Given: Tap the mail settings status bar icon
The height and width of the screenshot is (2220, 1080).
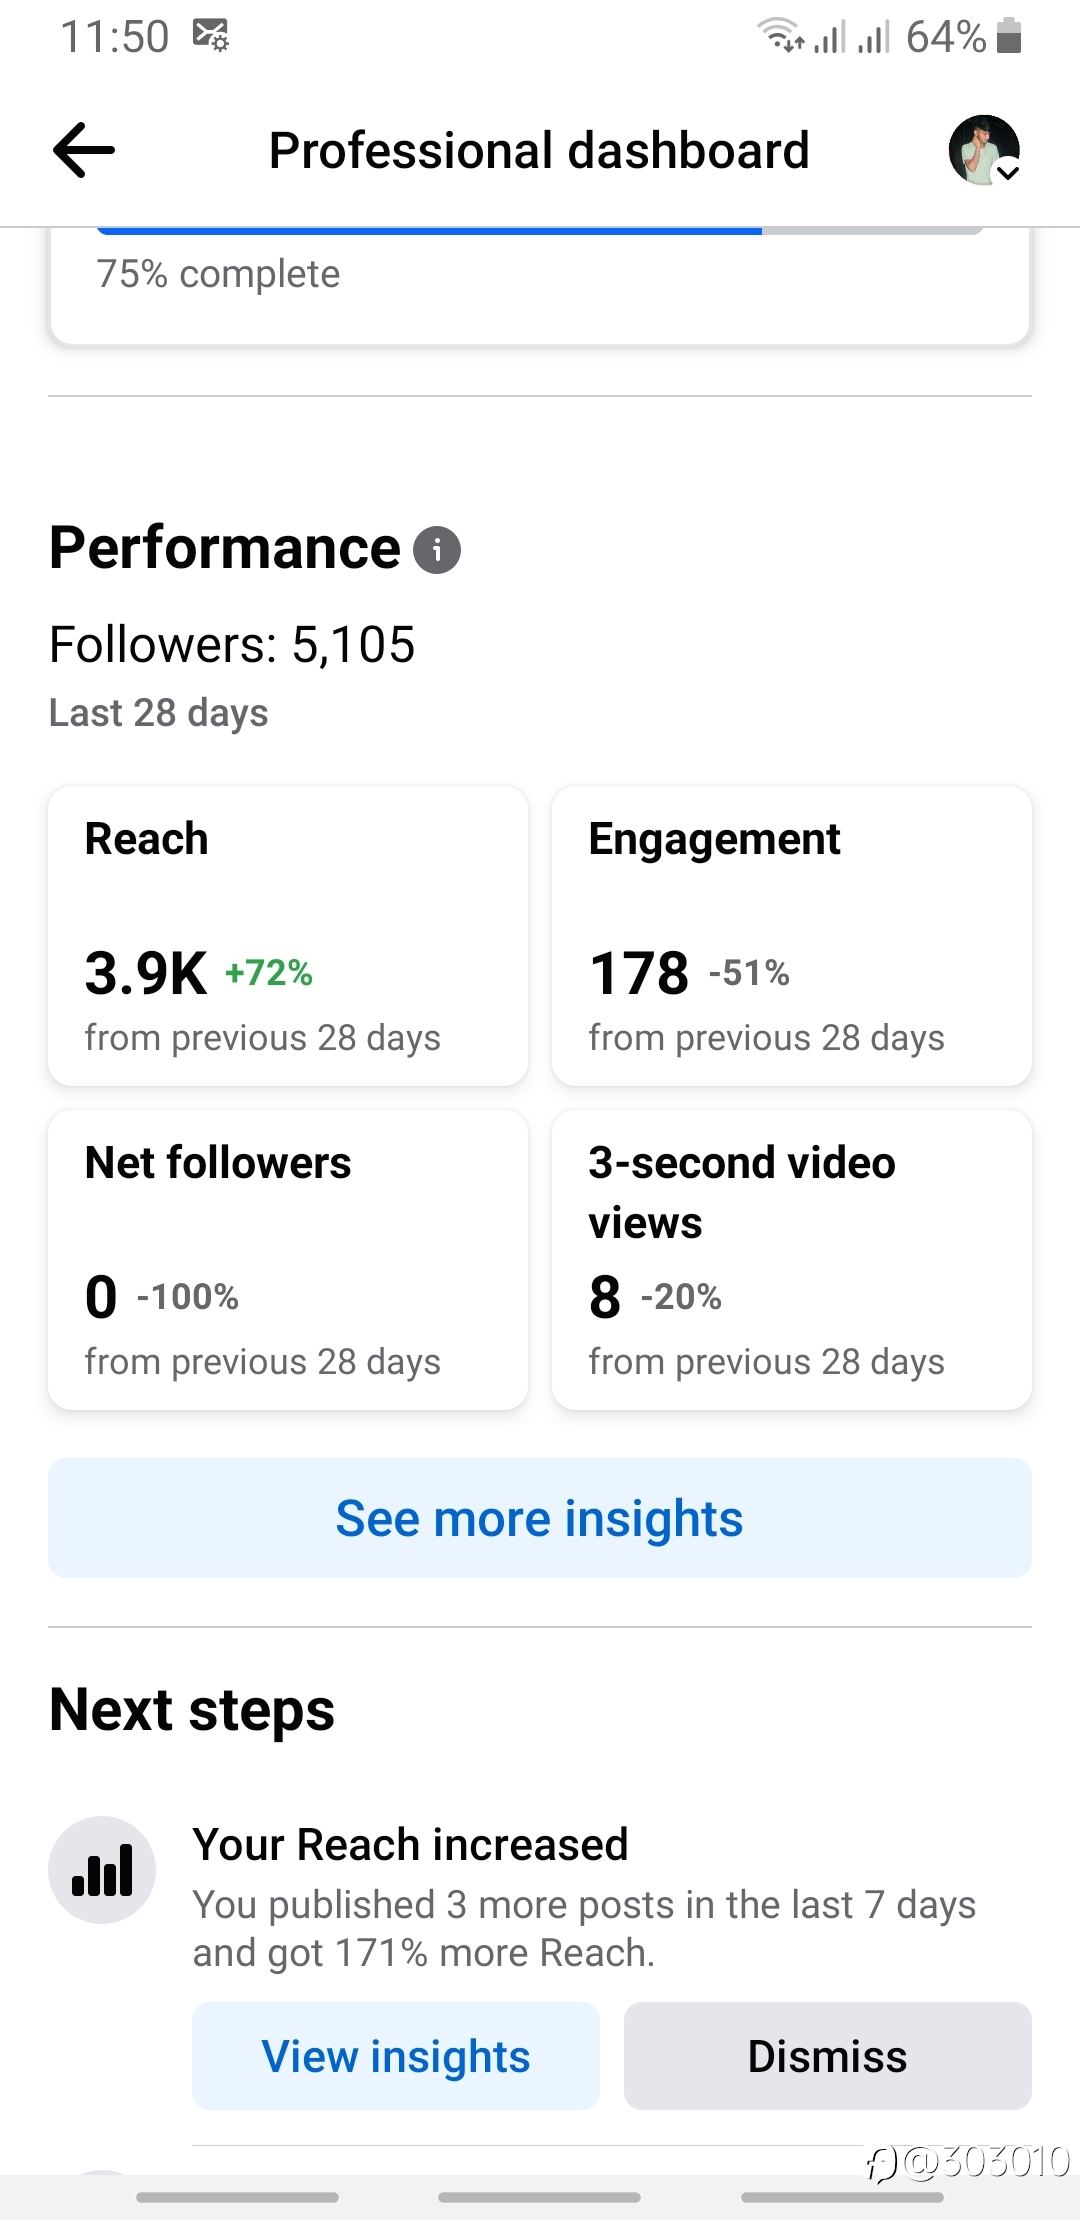Looking at the screenshot, I should tap(211, 35).
